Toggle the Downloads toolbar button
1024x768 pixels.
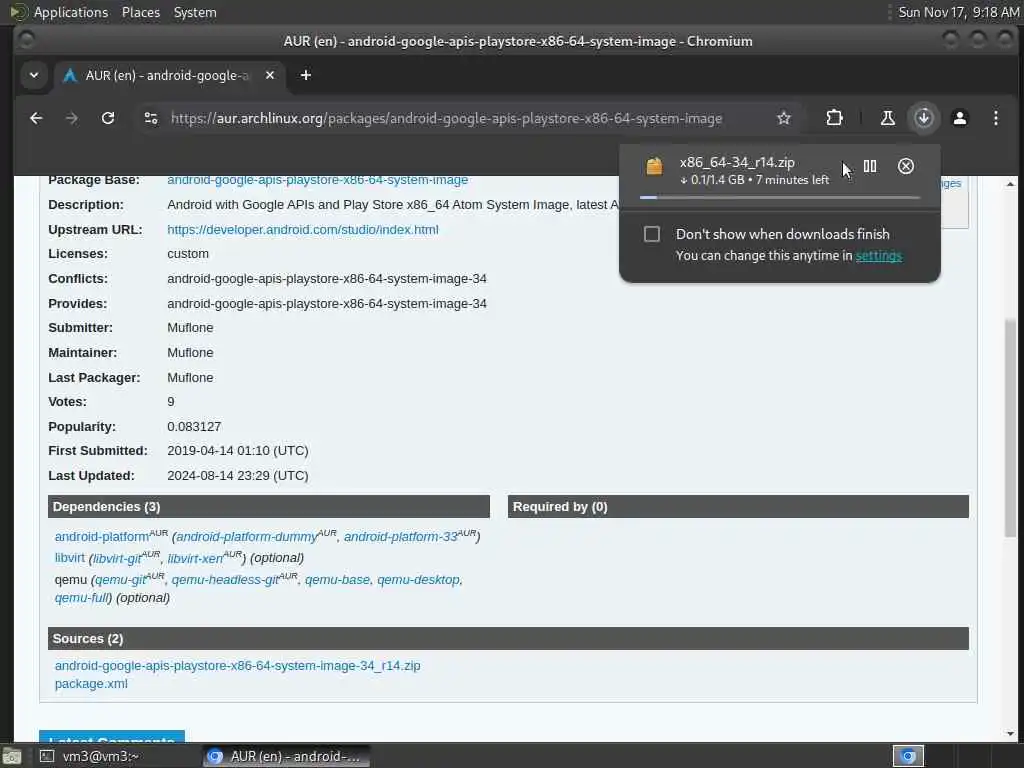tap(923, 118)
